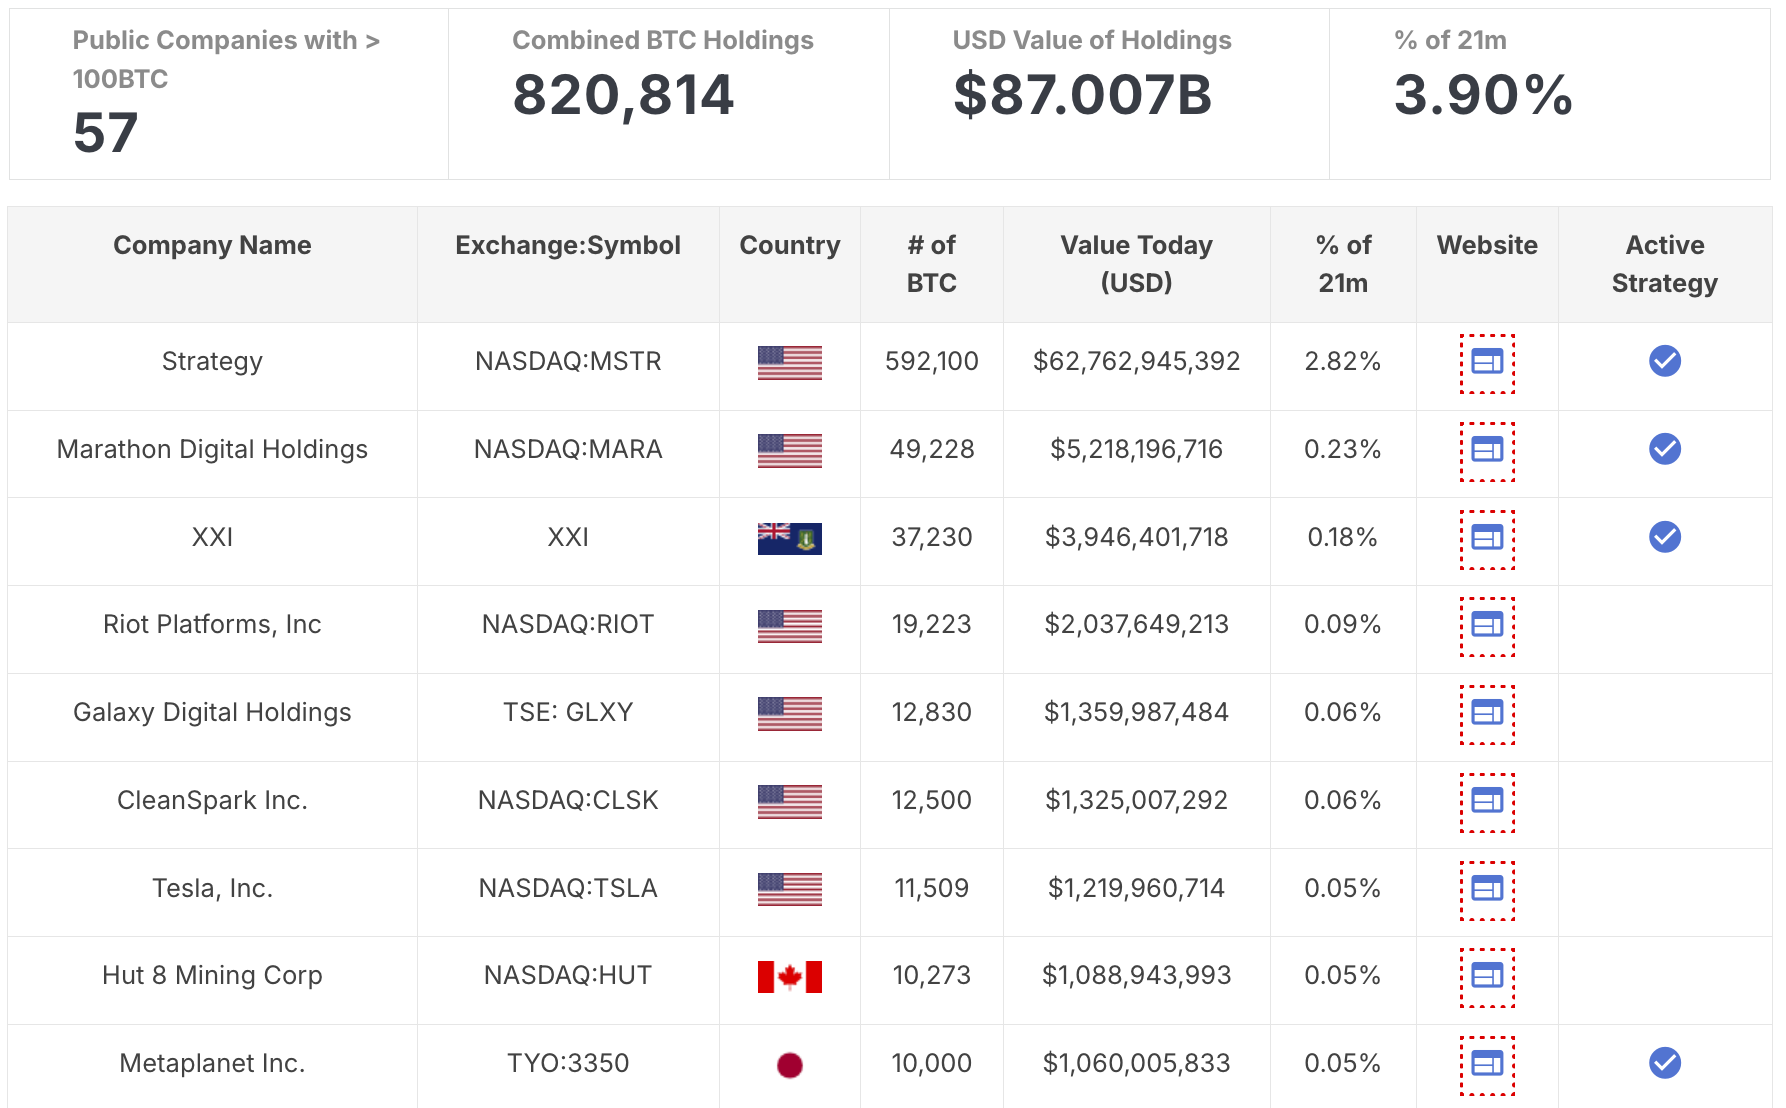Visit Galaxy Digital Holdings website icon
This screenshot has height=1108, width=1786.
[x=1487, y=713]
